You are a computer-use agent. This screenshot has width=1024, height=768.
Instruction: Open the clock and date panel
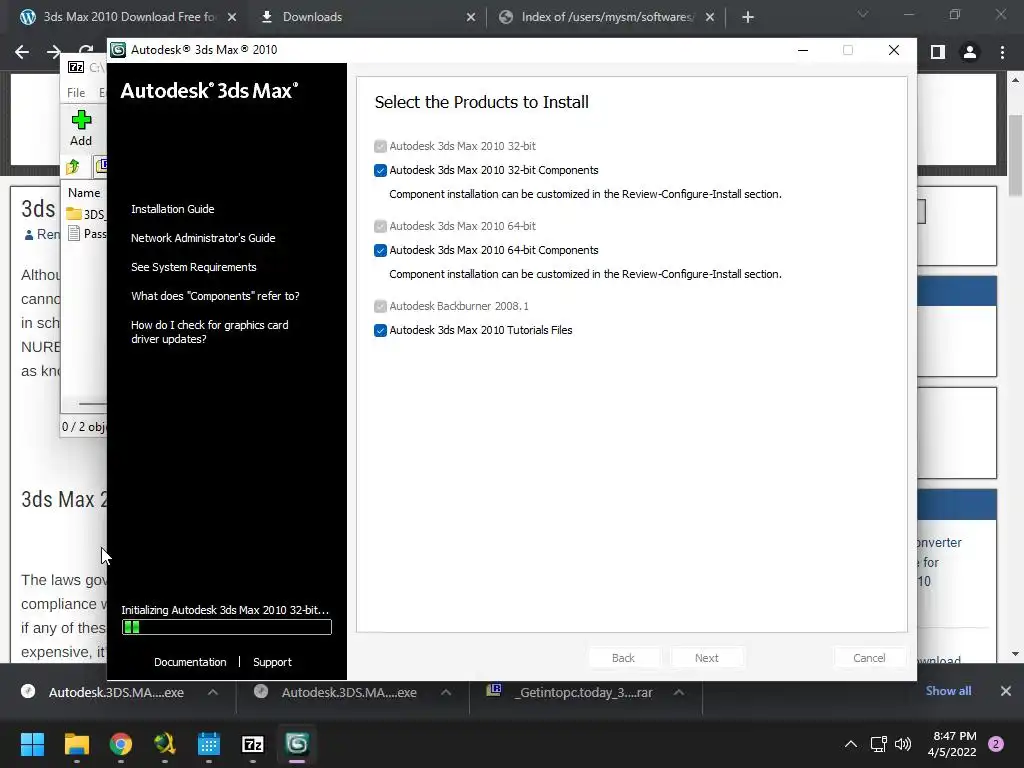coord(952,744)
